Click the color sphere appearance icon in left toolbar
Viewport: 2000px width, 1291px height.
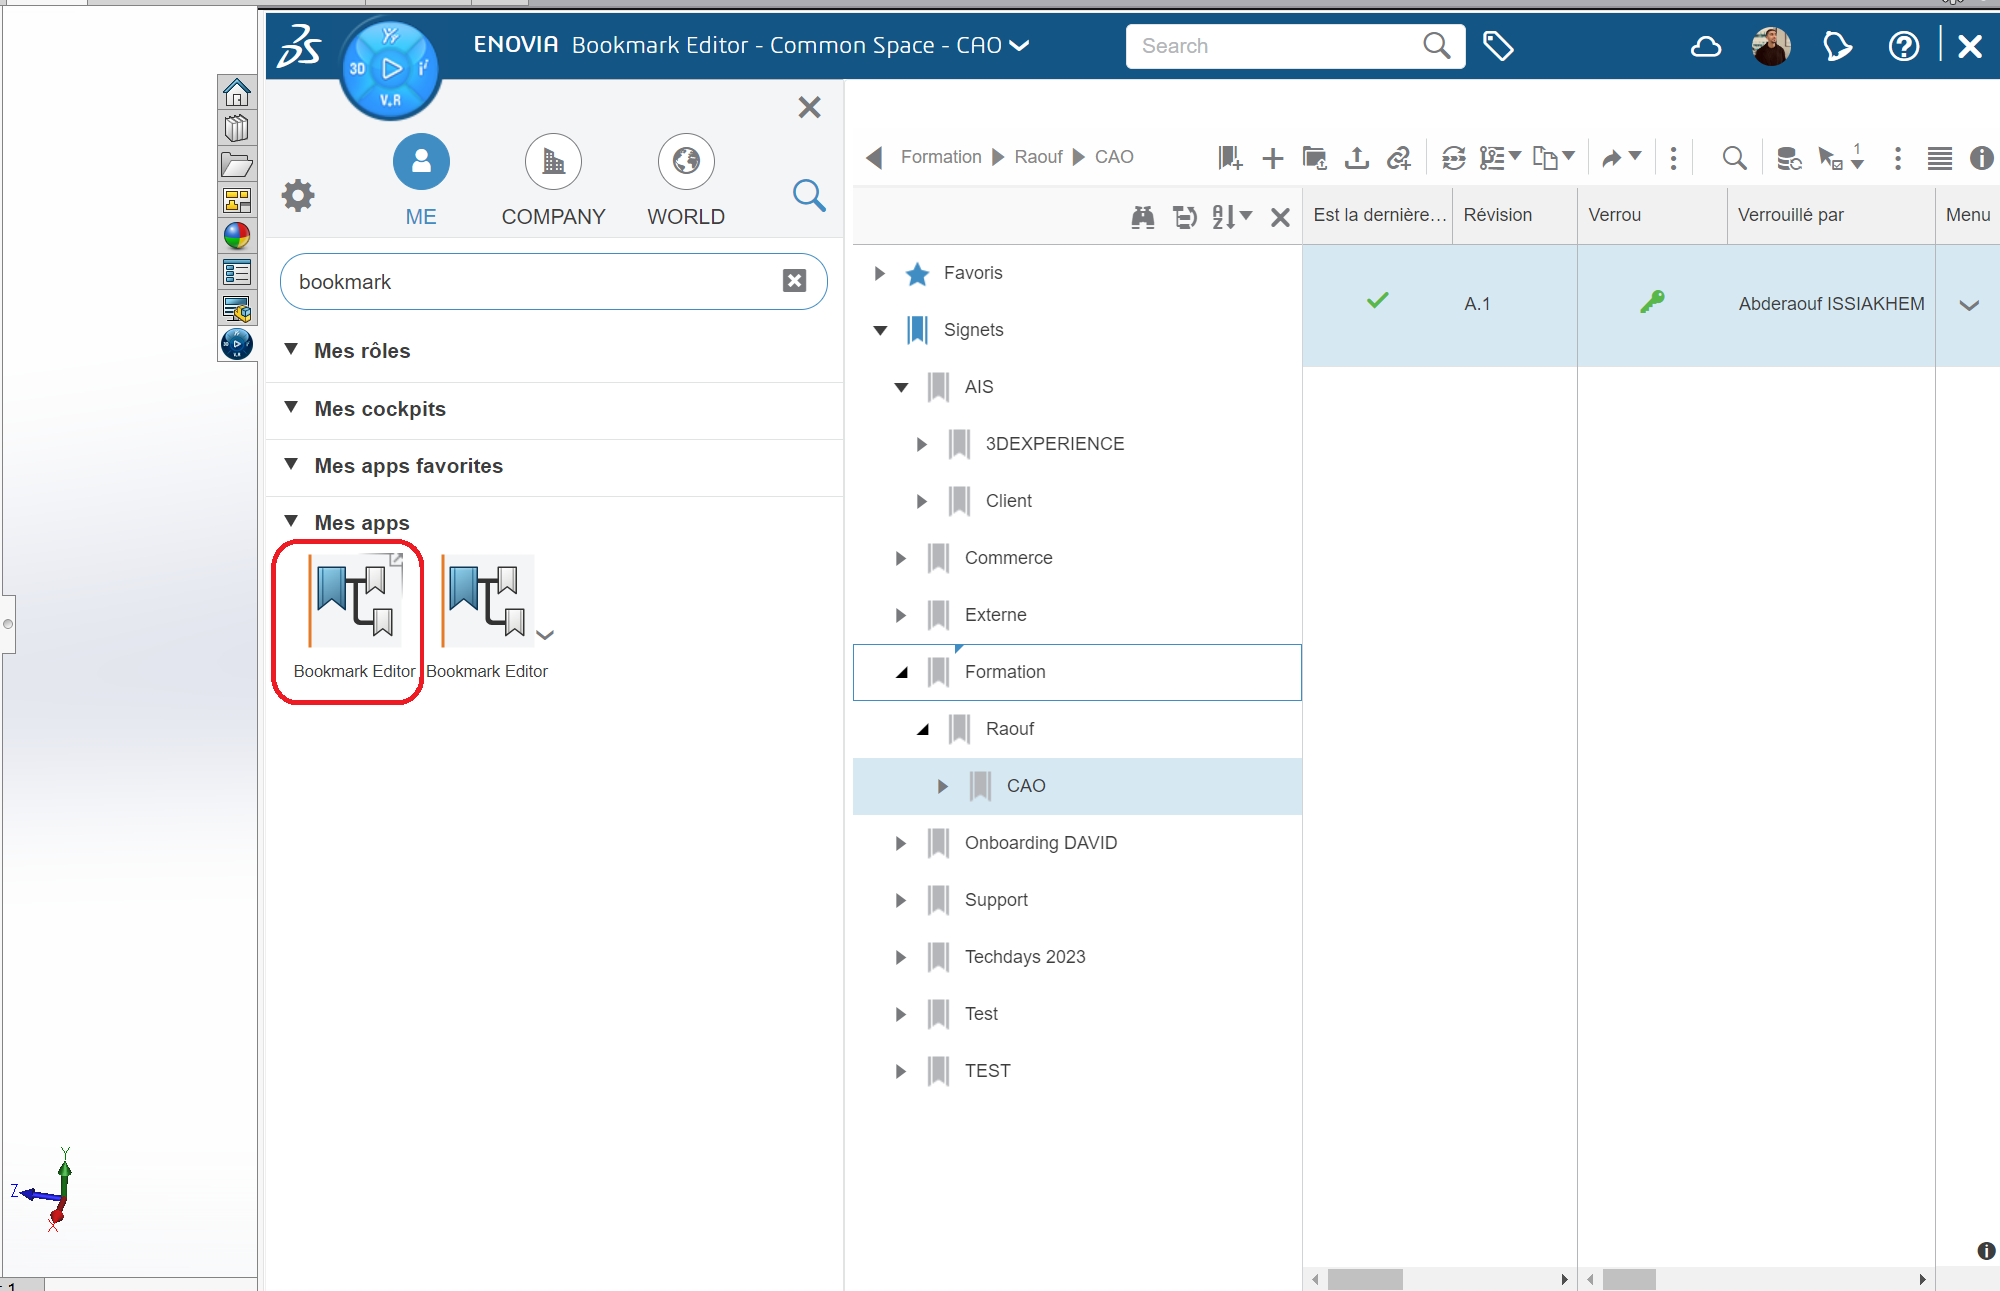237,236
